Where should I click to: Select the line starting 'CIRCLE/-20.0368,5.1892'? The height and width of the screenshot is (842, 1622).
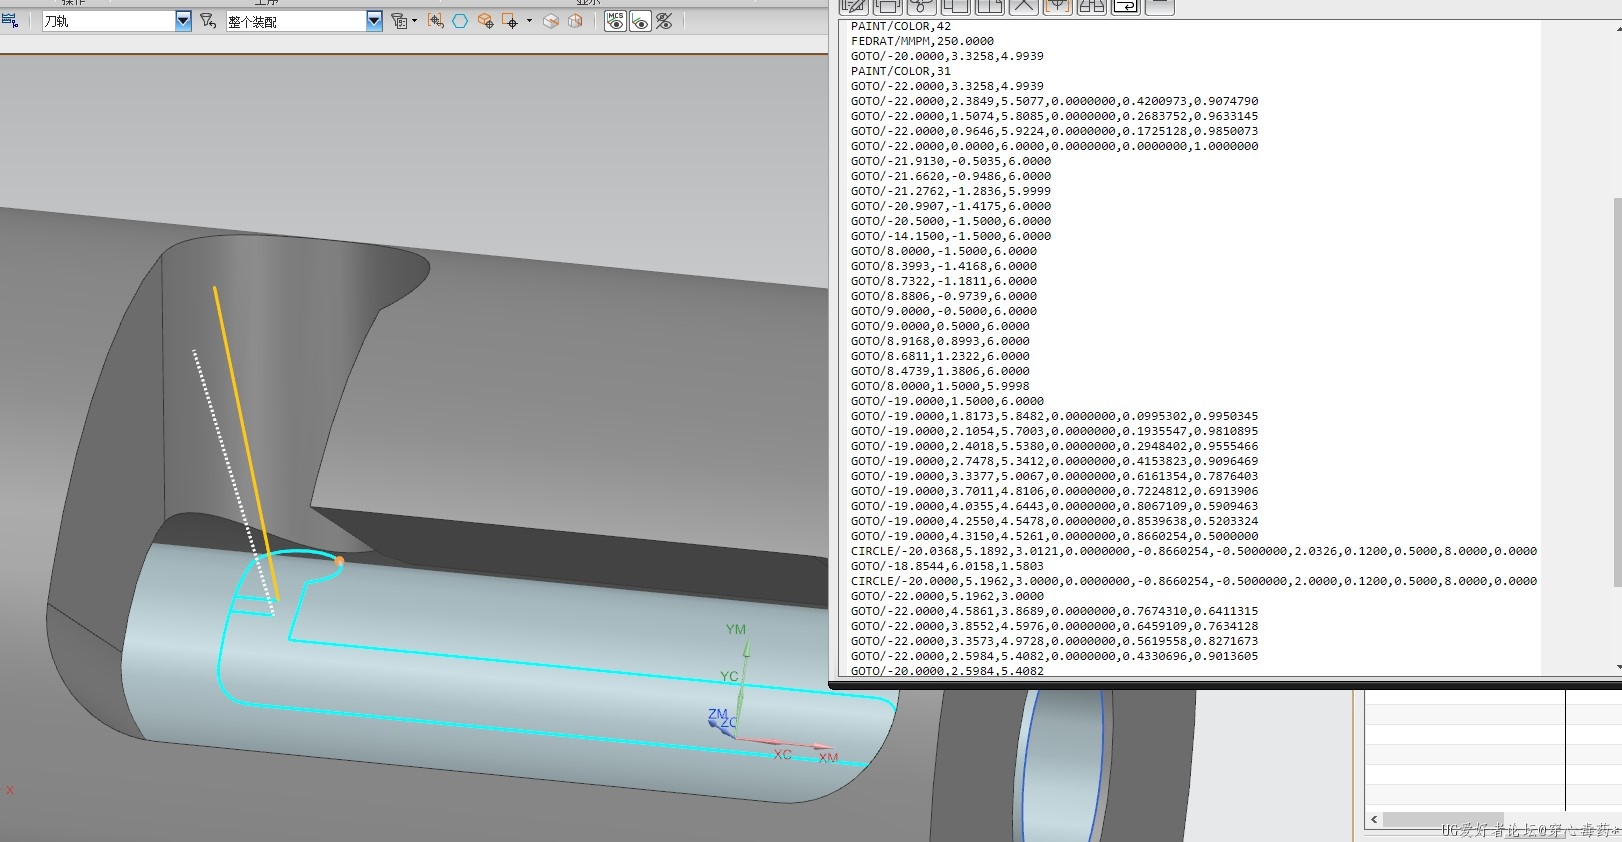[1194, 551]
